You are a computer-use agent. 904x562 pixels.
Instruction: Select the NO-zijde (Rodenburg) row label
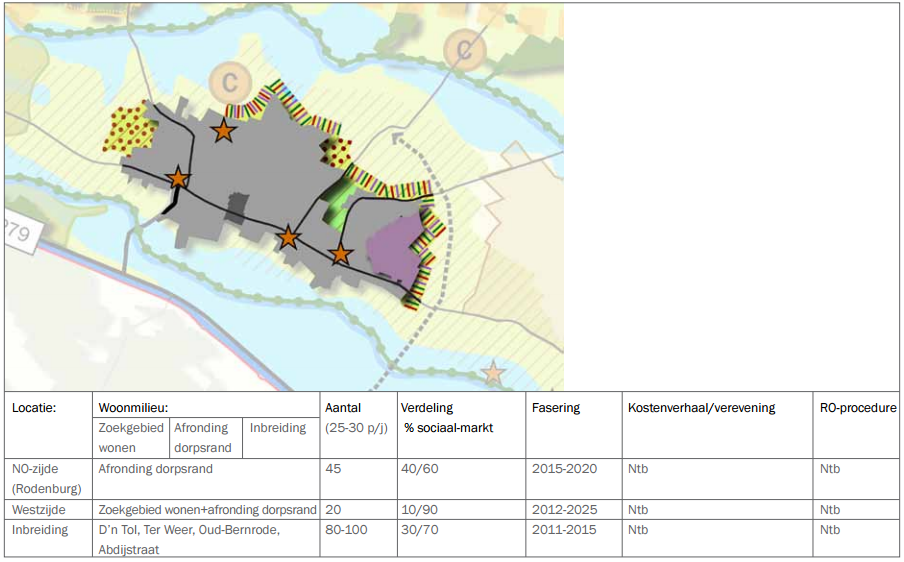(x=47, y=479)
